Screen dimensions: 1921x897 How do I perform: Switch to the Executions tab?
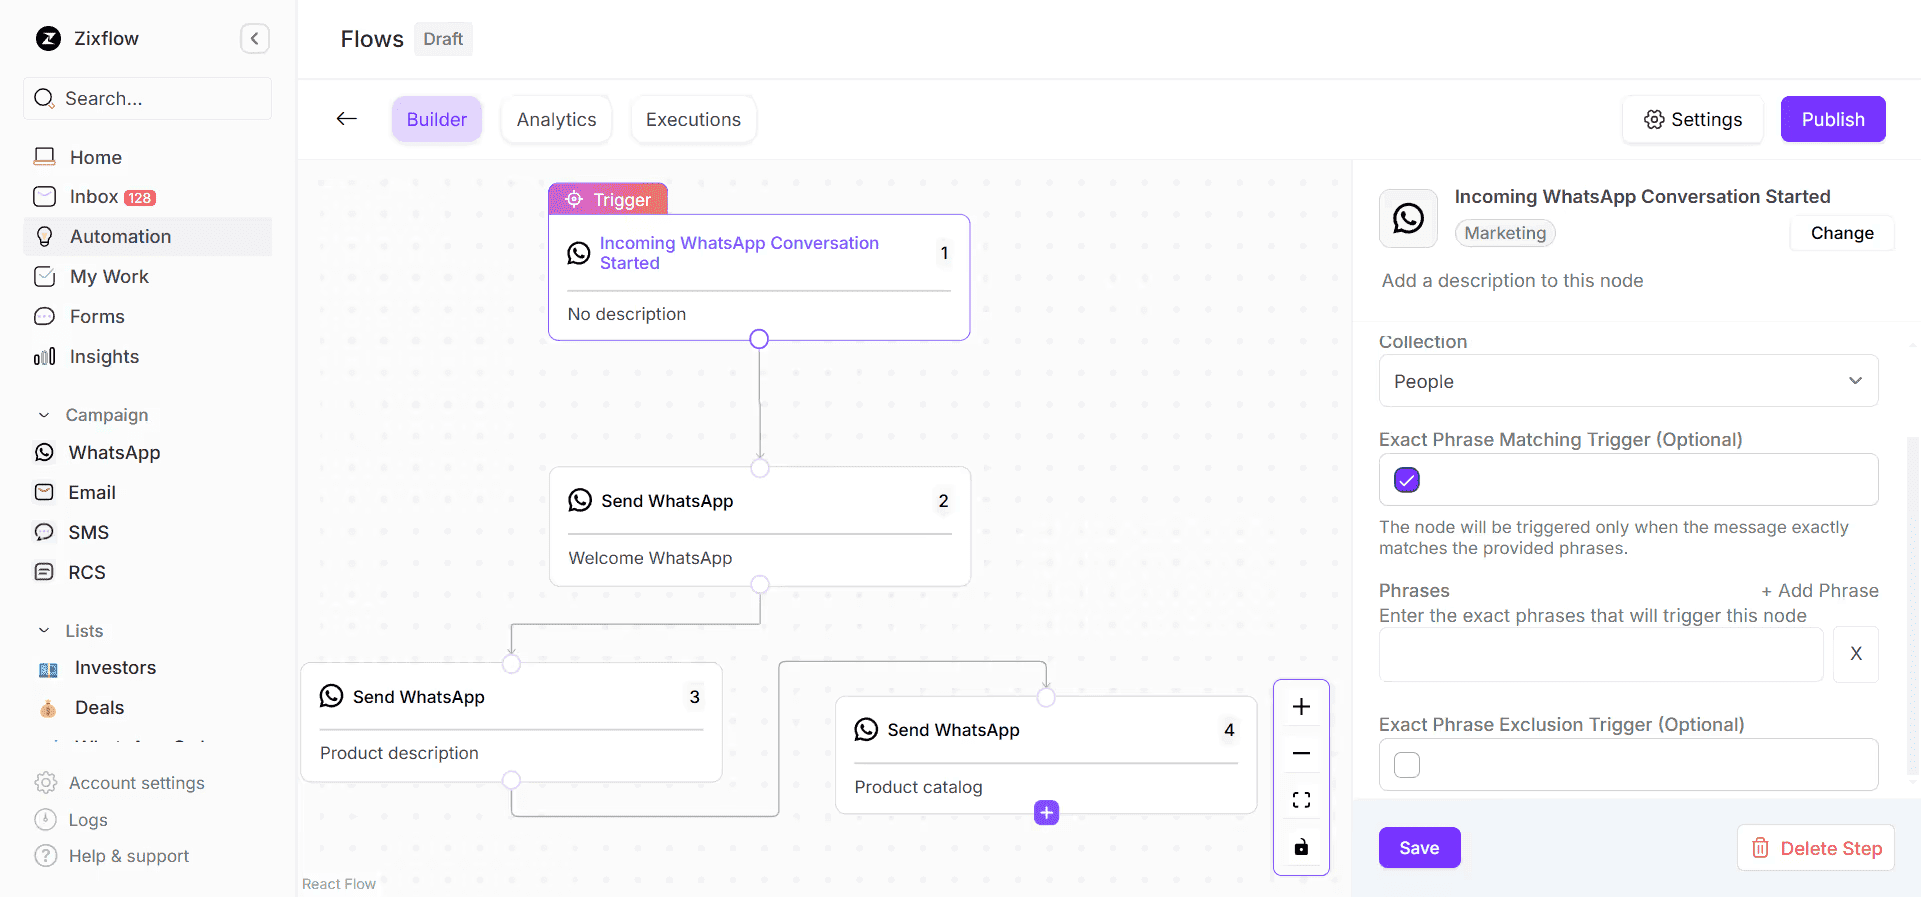(x=693, y=120)
